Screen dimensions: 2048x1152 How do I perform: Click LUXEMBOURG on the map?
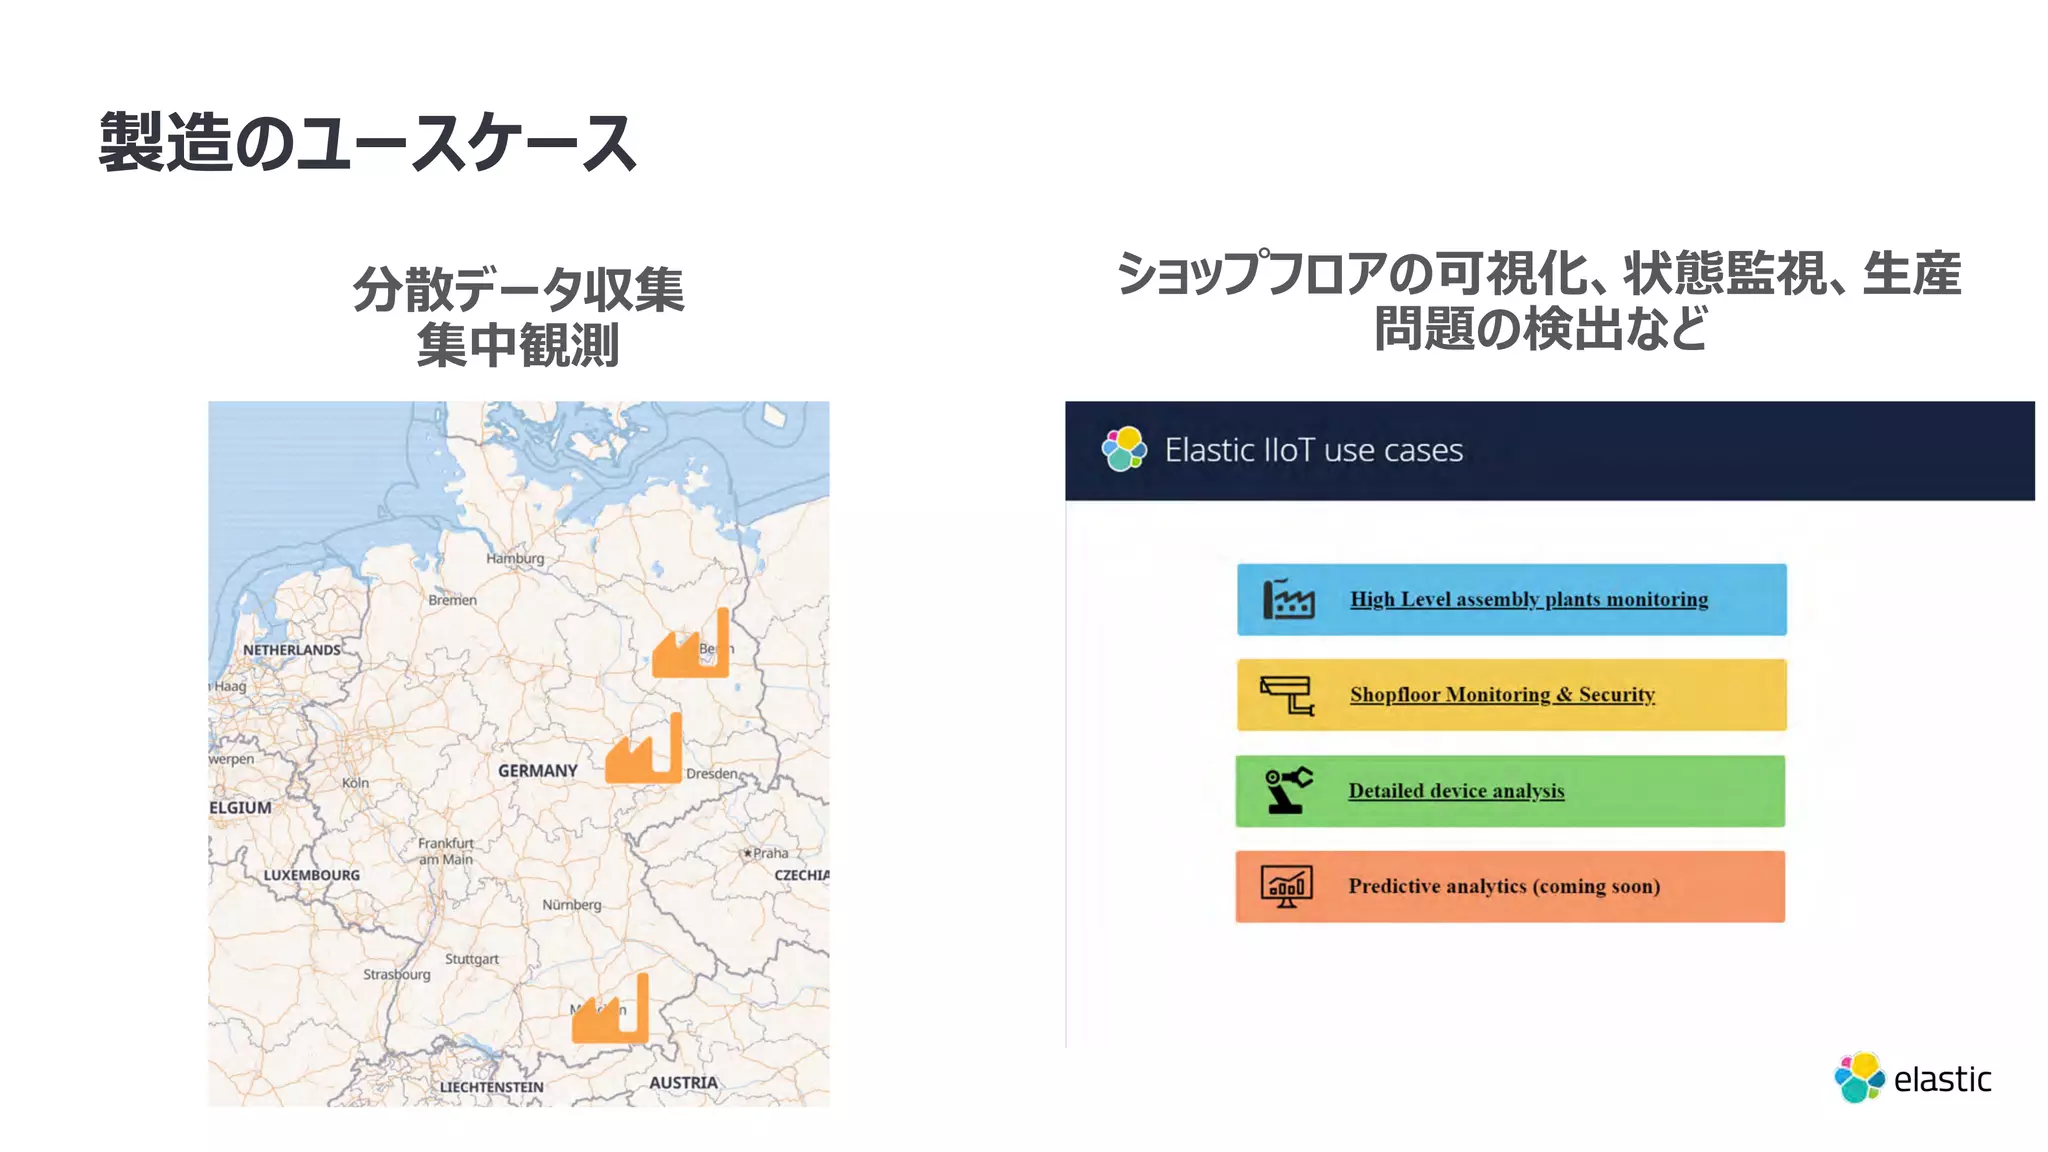coord(311,875)
